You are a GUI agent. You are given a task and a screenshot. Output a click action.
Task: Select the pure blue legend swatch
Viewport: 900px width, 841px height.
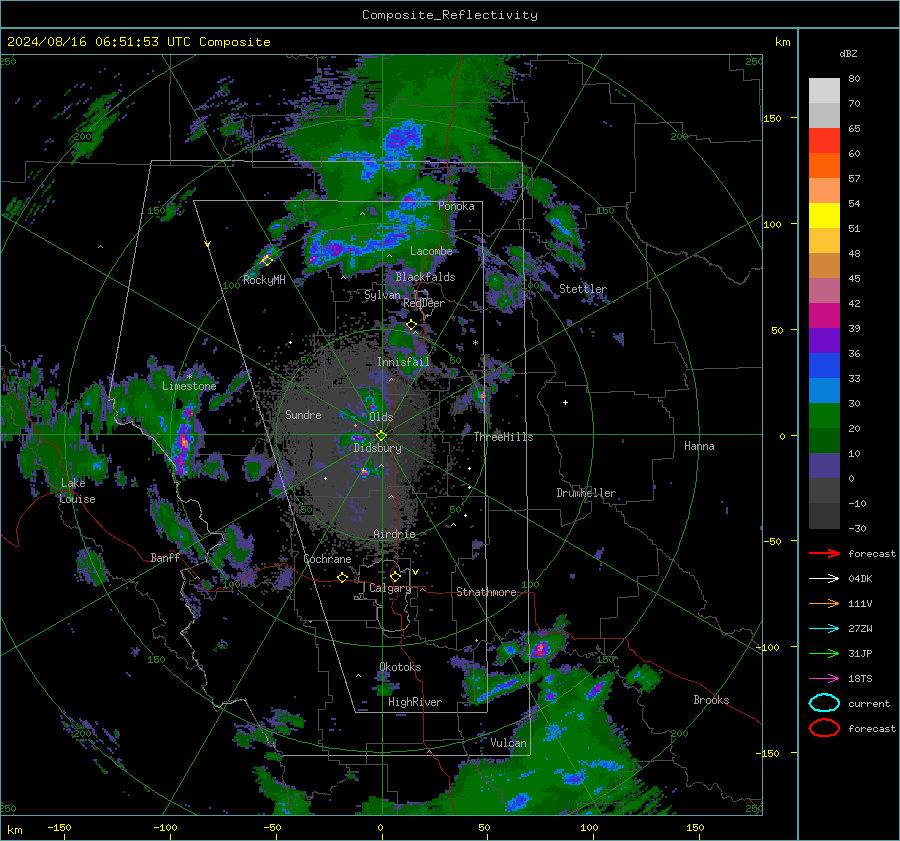(824, 366)
